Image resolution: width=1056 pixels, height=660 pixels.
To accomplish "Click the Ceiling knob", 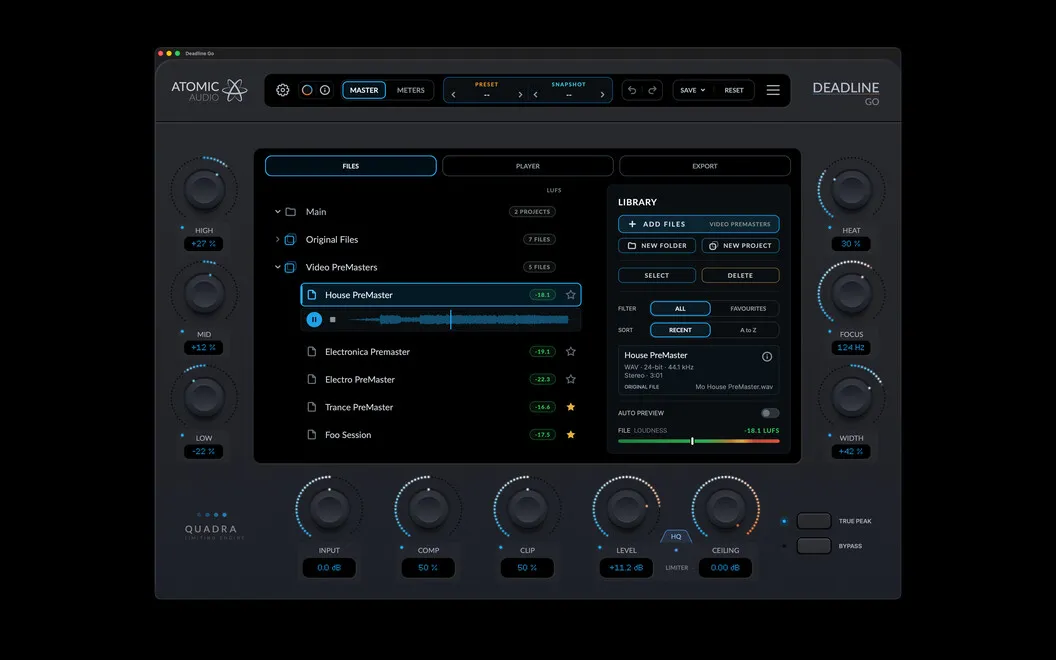I will coord(725,508).
